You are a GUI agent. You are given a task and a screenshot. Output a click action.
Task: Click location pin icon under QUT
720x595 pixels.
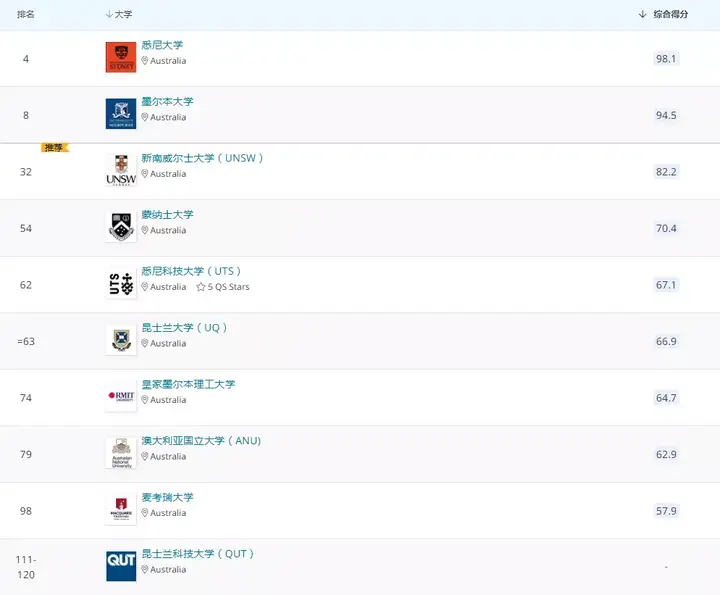pos(145,569)
